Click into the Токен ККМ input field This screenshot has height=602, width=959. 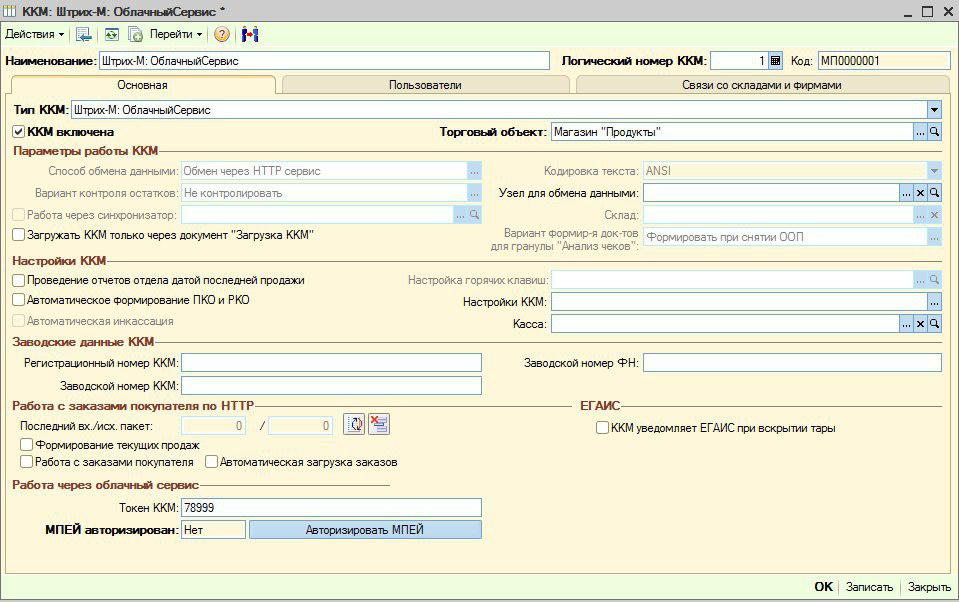coord(330,507)
